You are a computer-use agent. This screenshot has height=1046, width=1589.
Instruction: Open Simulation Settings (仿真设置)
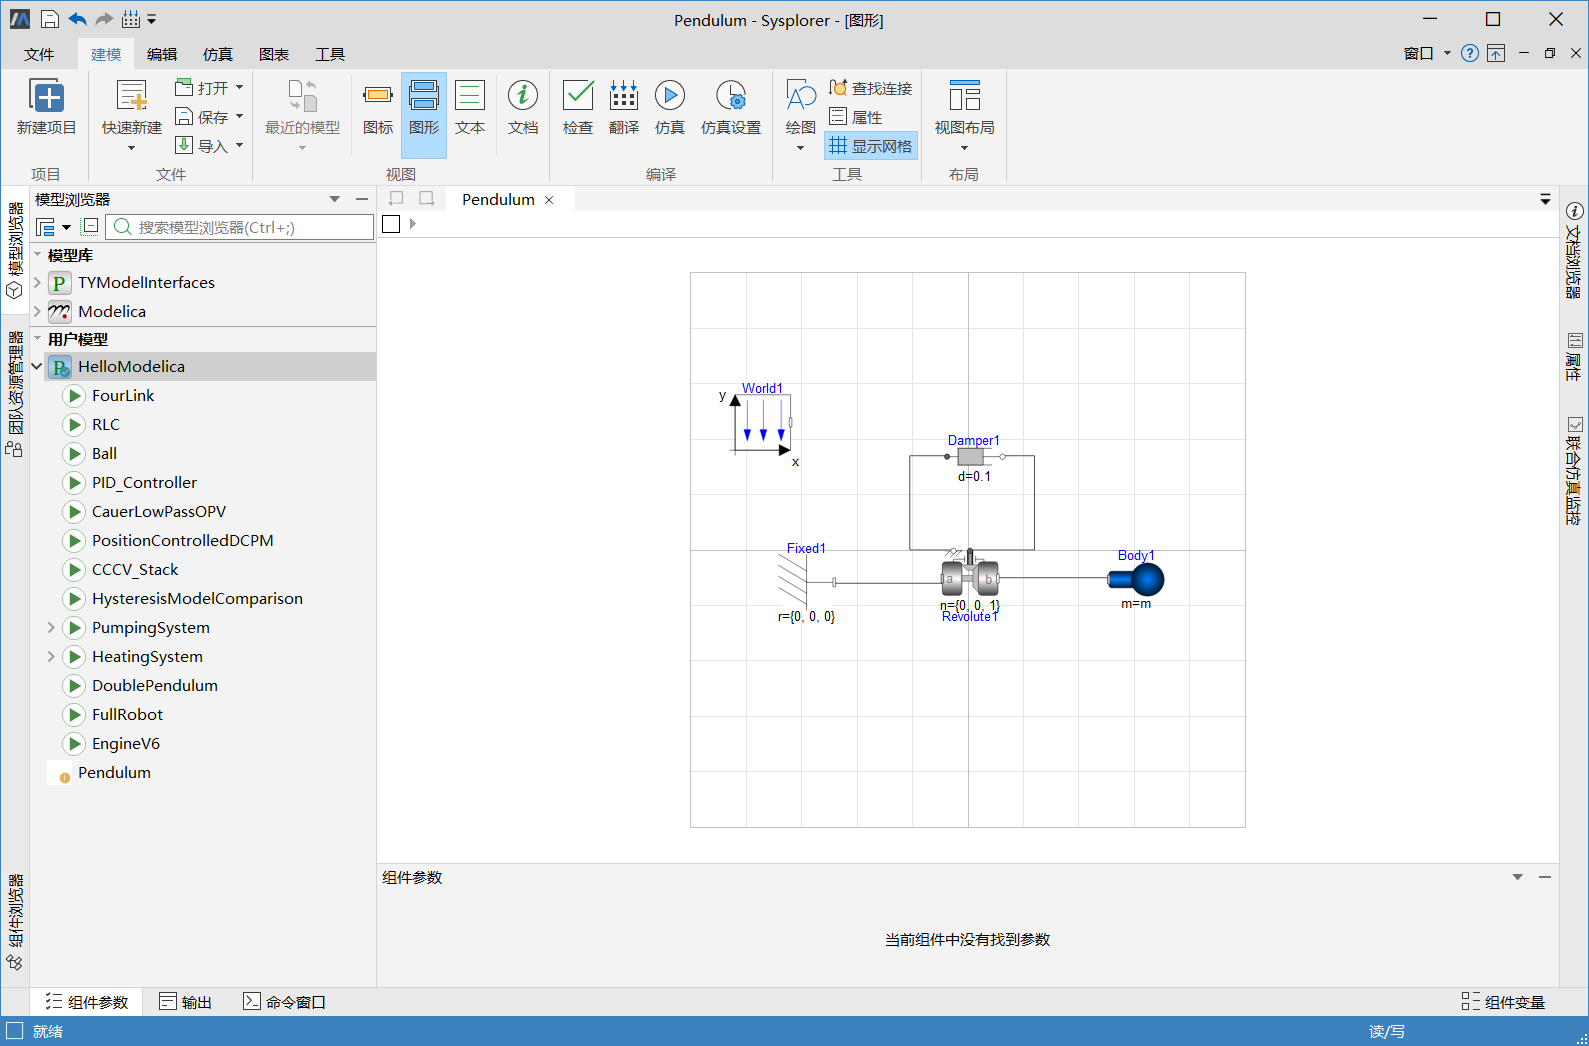[x=731, y=108]
